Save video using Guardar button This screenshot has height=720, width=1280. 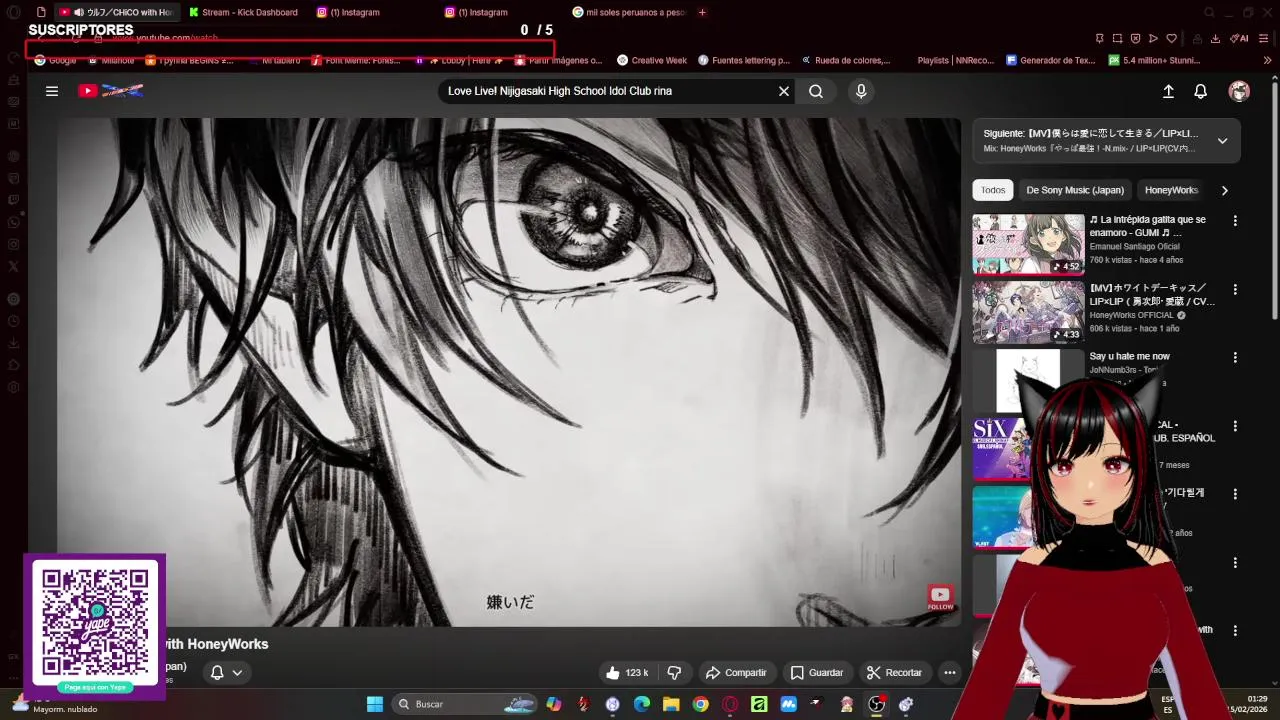(816, 673)
